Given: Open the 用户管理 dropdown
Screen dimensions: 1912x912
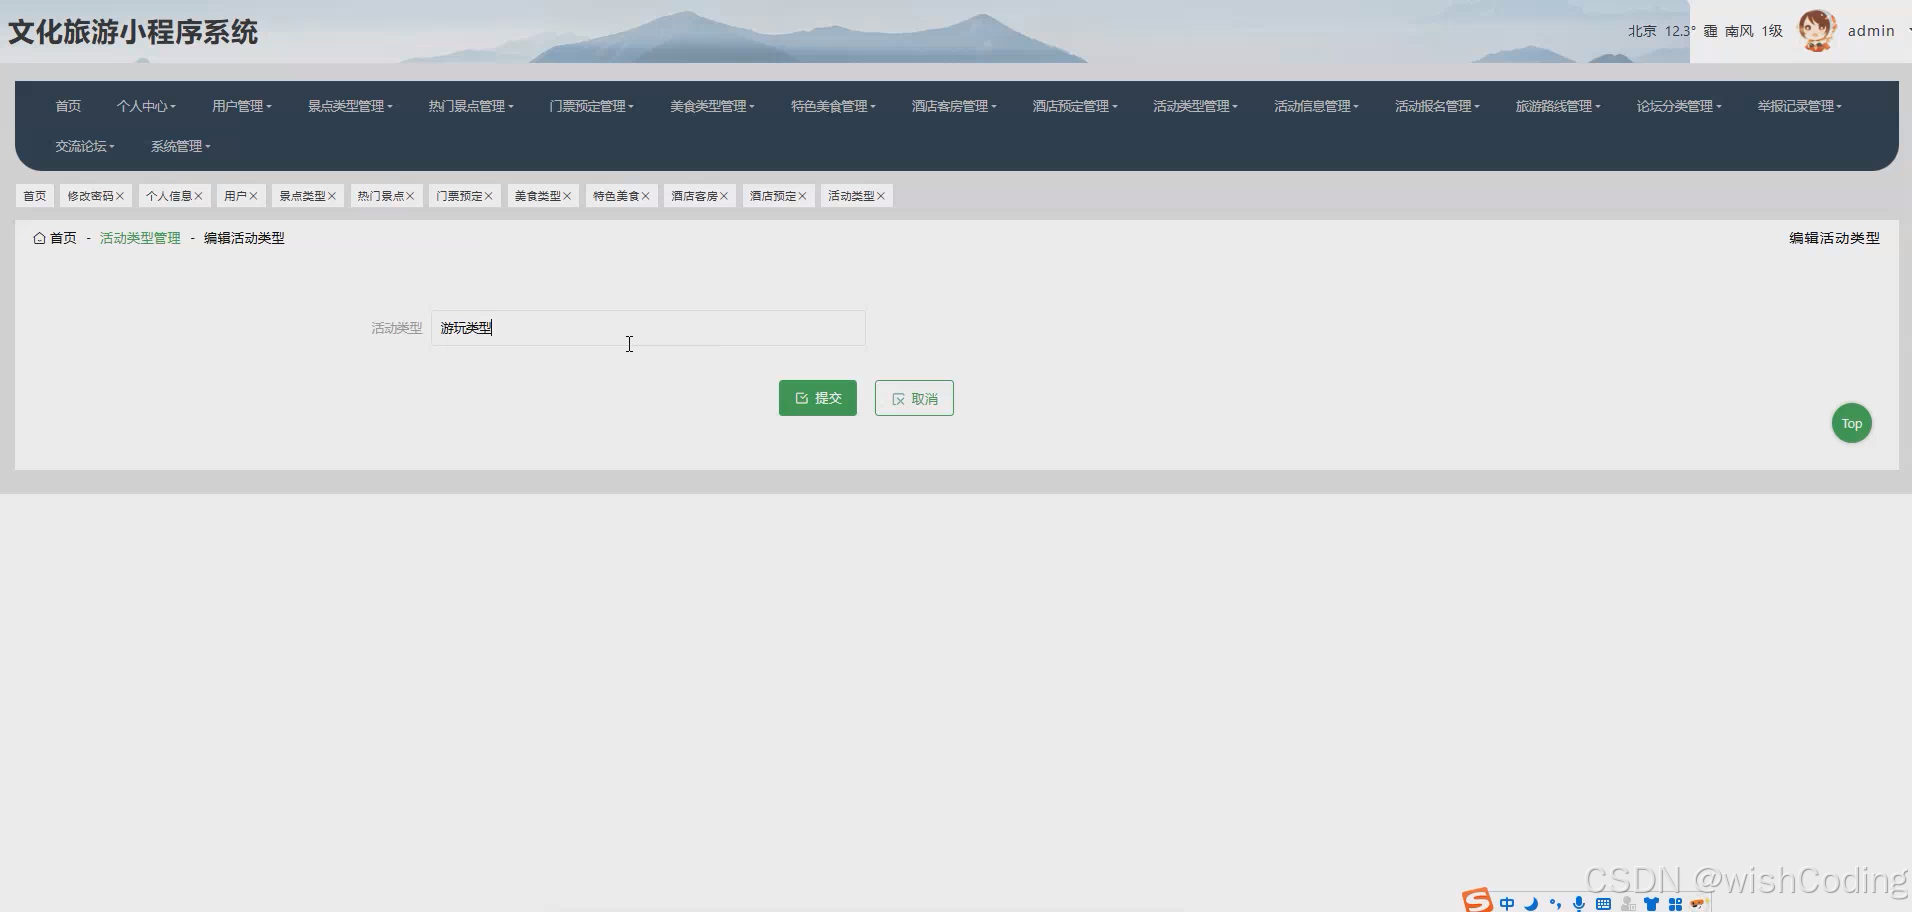Looking at the screenshot, I should (x=240, y=106).
